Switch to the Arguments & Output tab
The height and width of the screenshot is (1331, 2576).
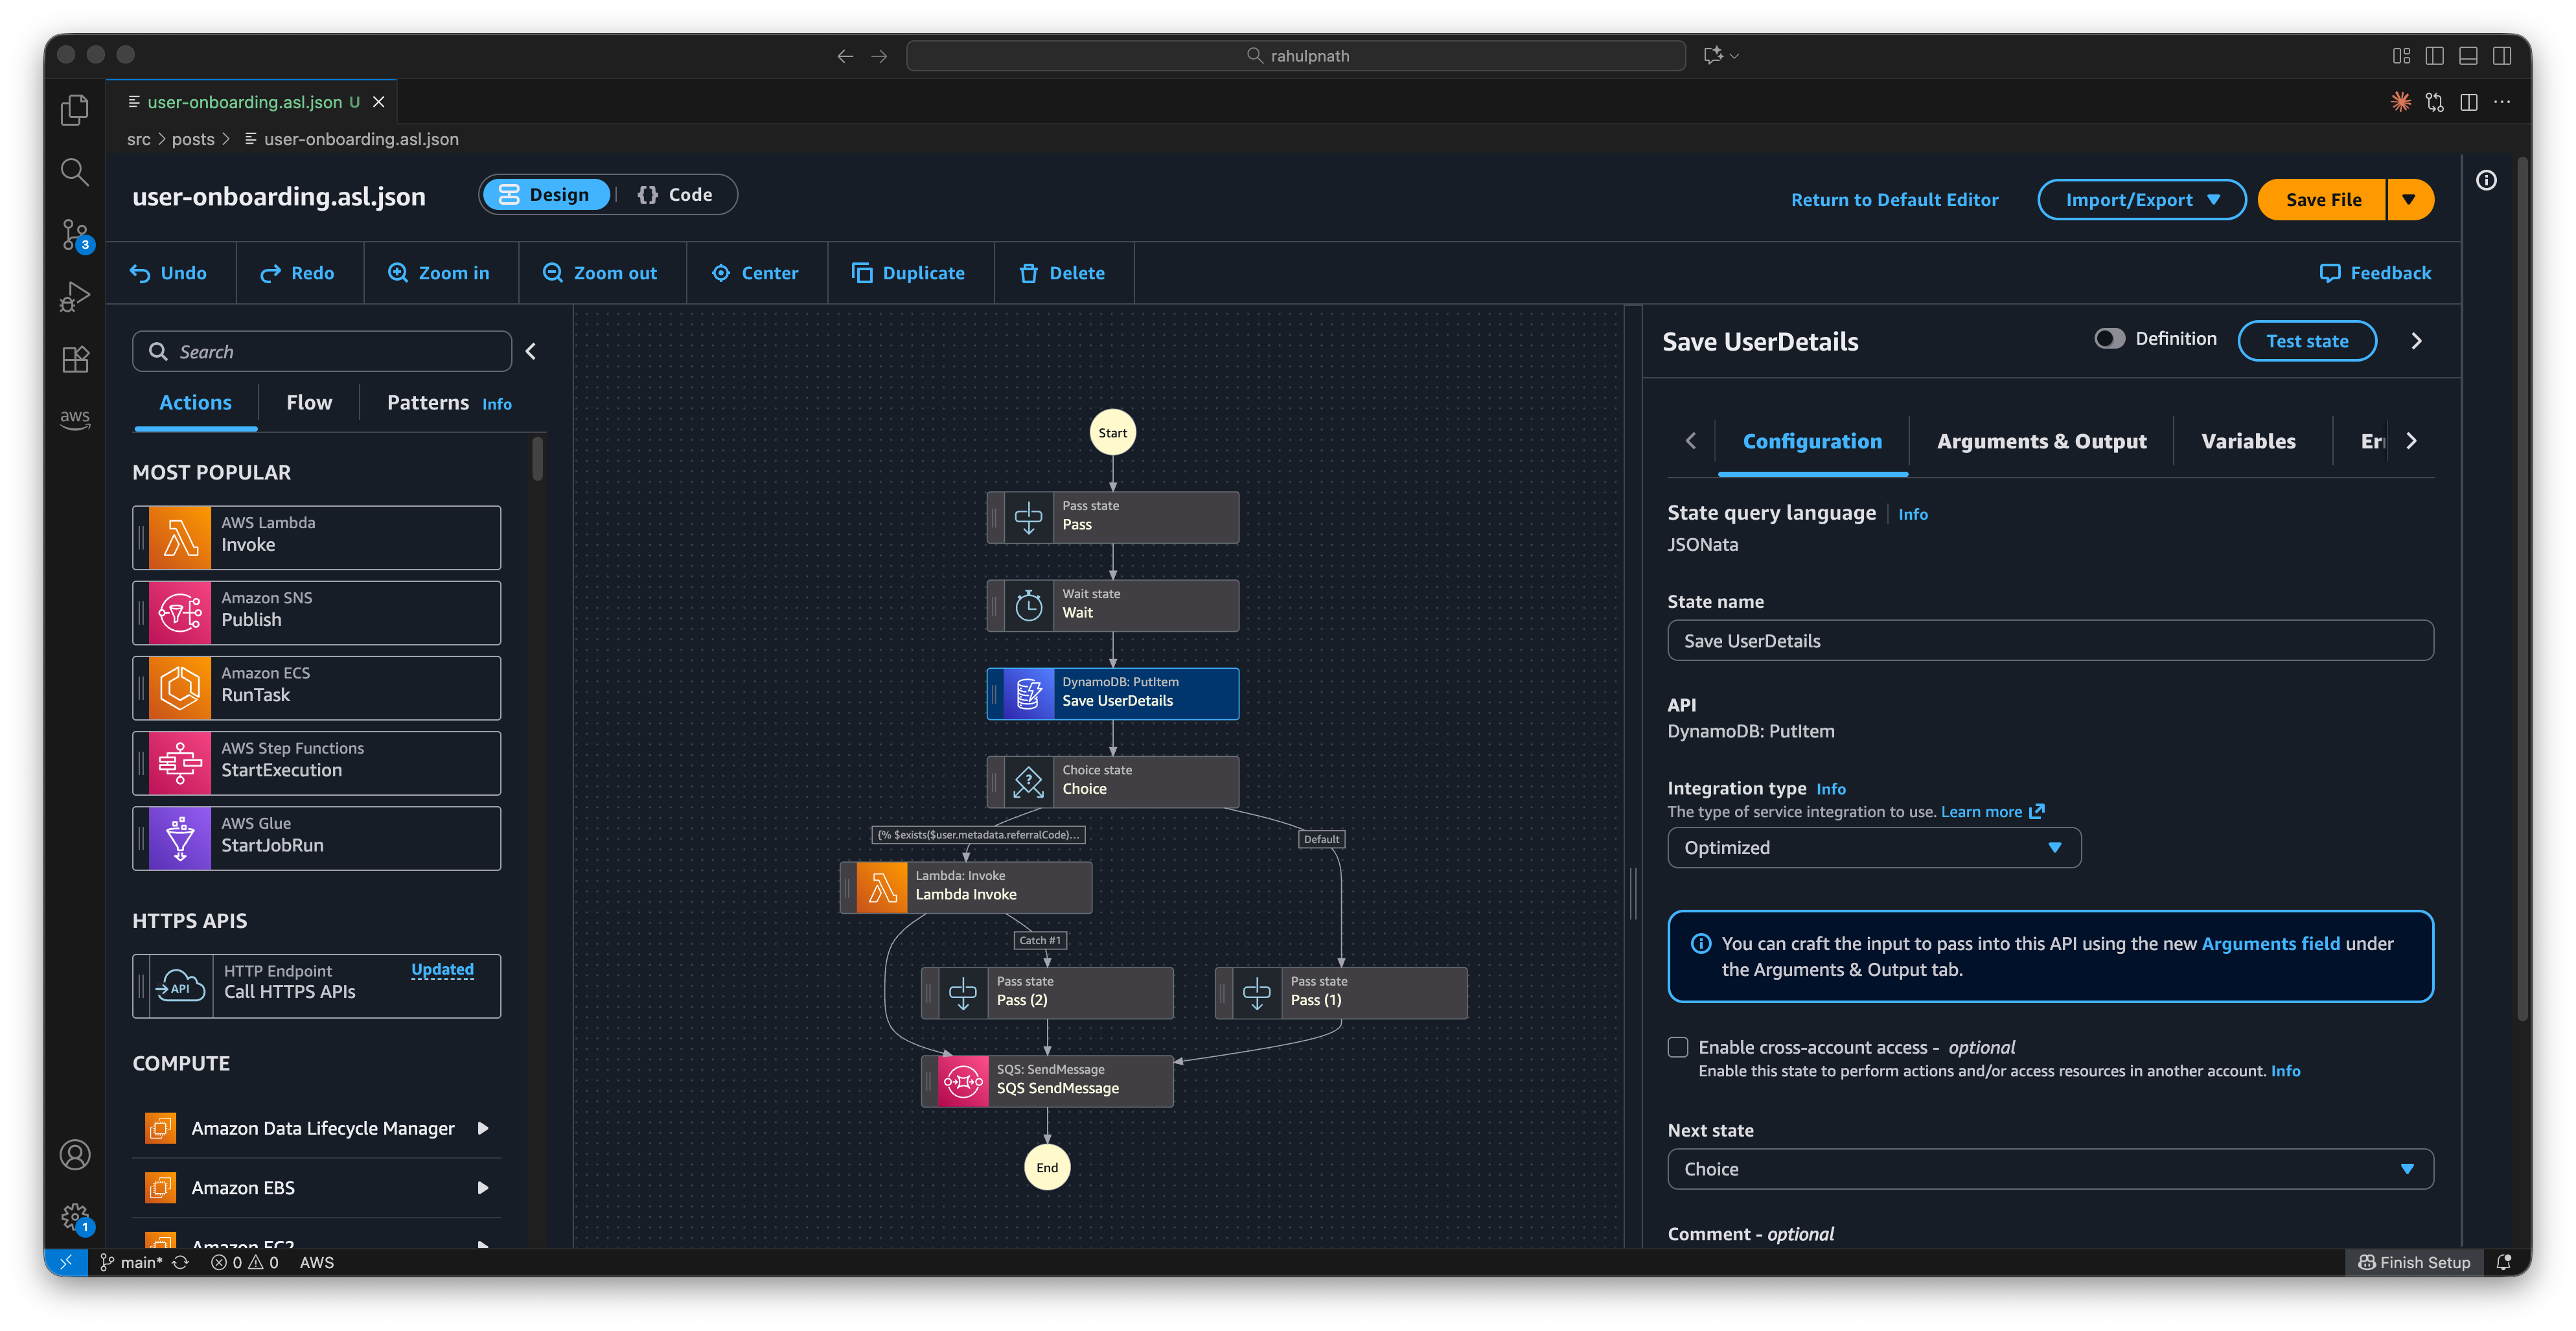(x=2041, y=441)
